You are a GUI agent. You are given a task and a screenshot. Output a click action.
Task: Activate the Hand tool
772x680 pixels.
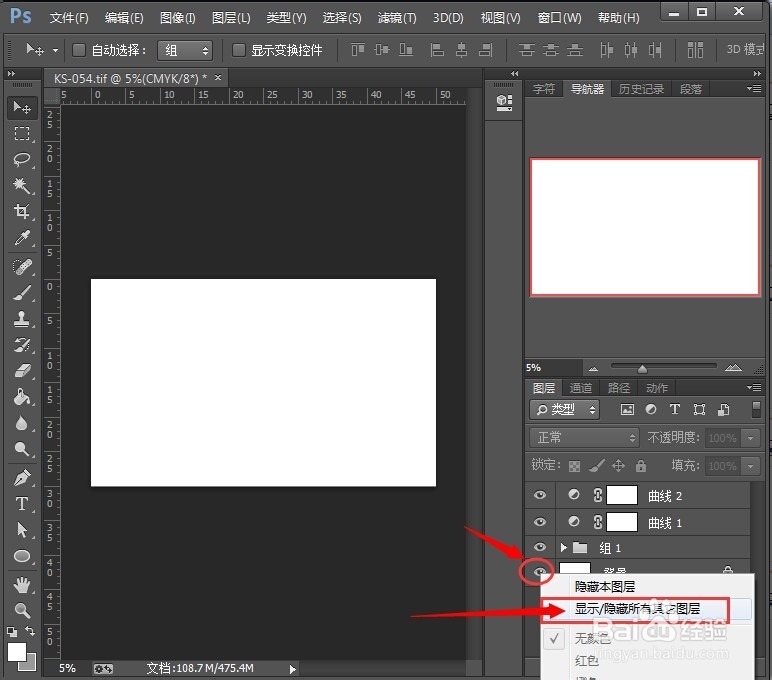22,585
